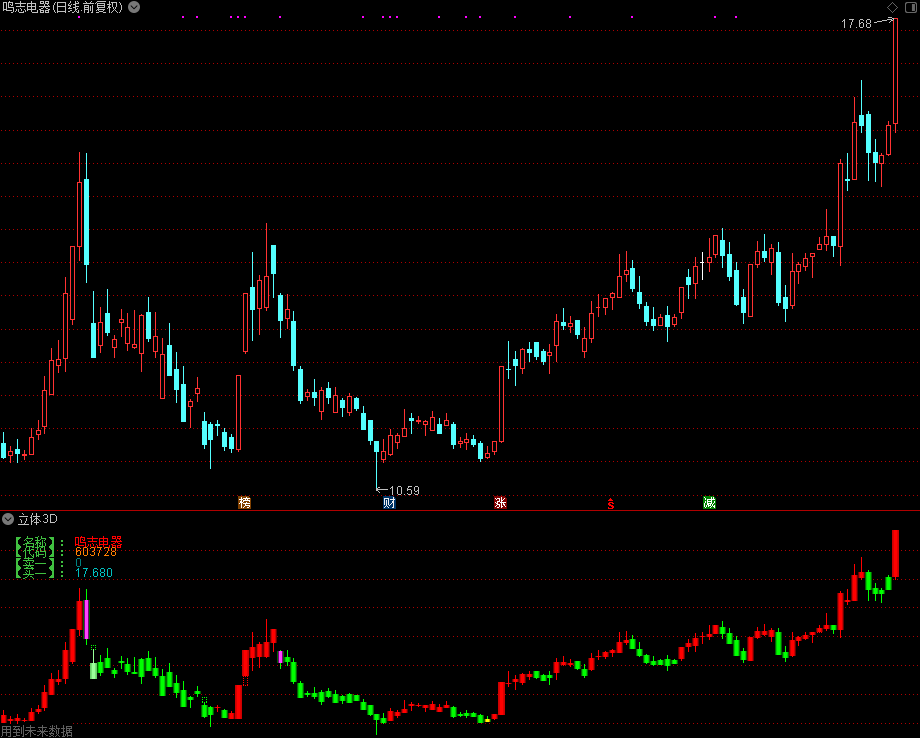
Task: Open the red S marker
Action: click(x=611, y=503)
